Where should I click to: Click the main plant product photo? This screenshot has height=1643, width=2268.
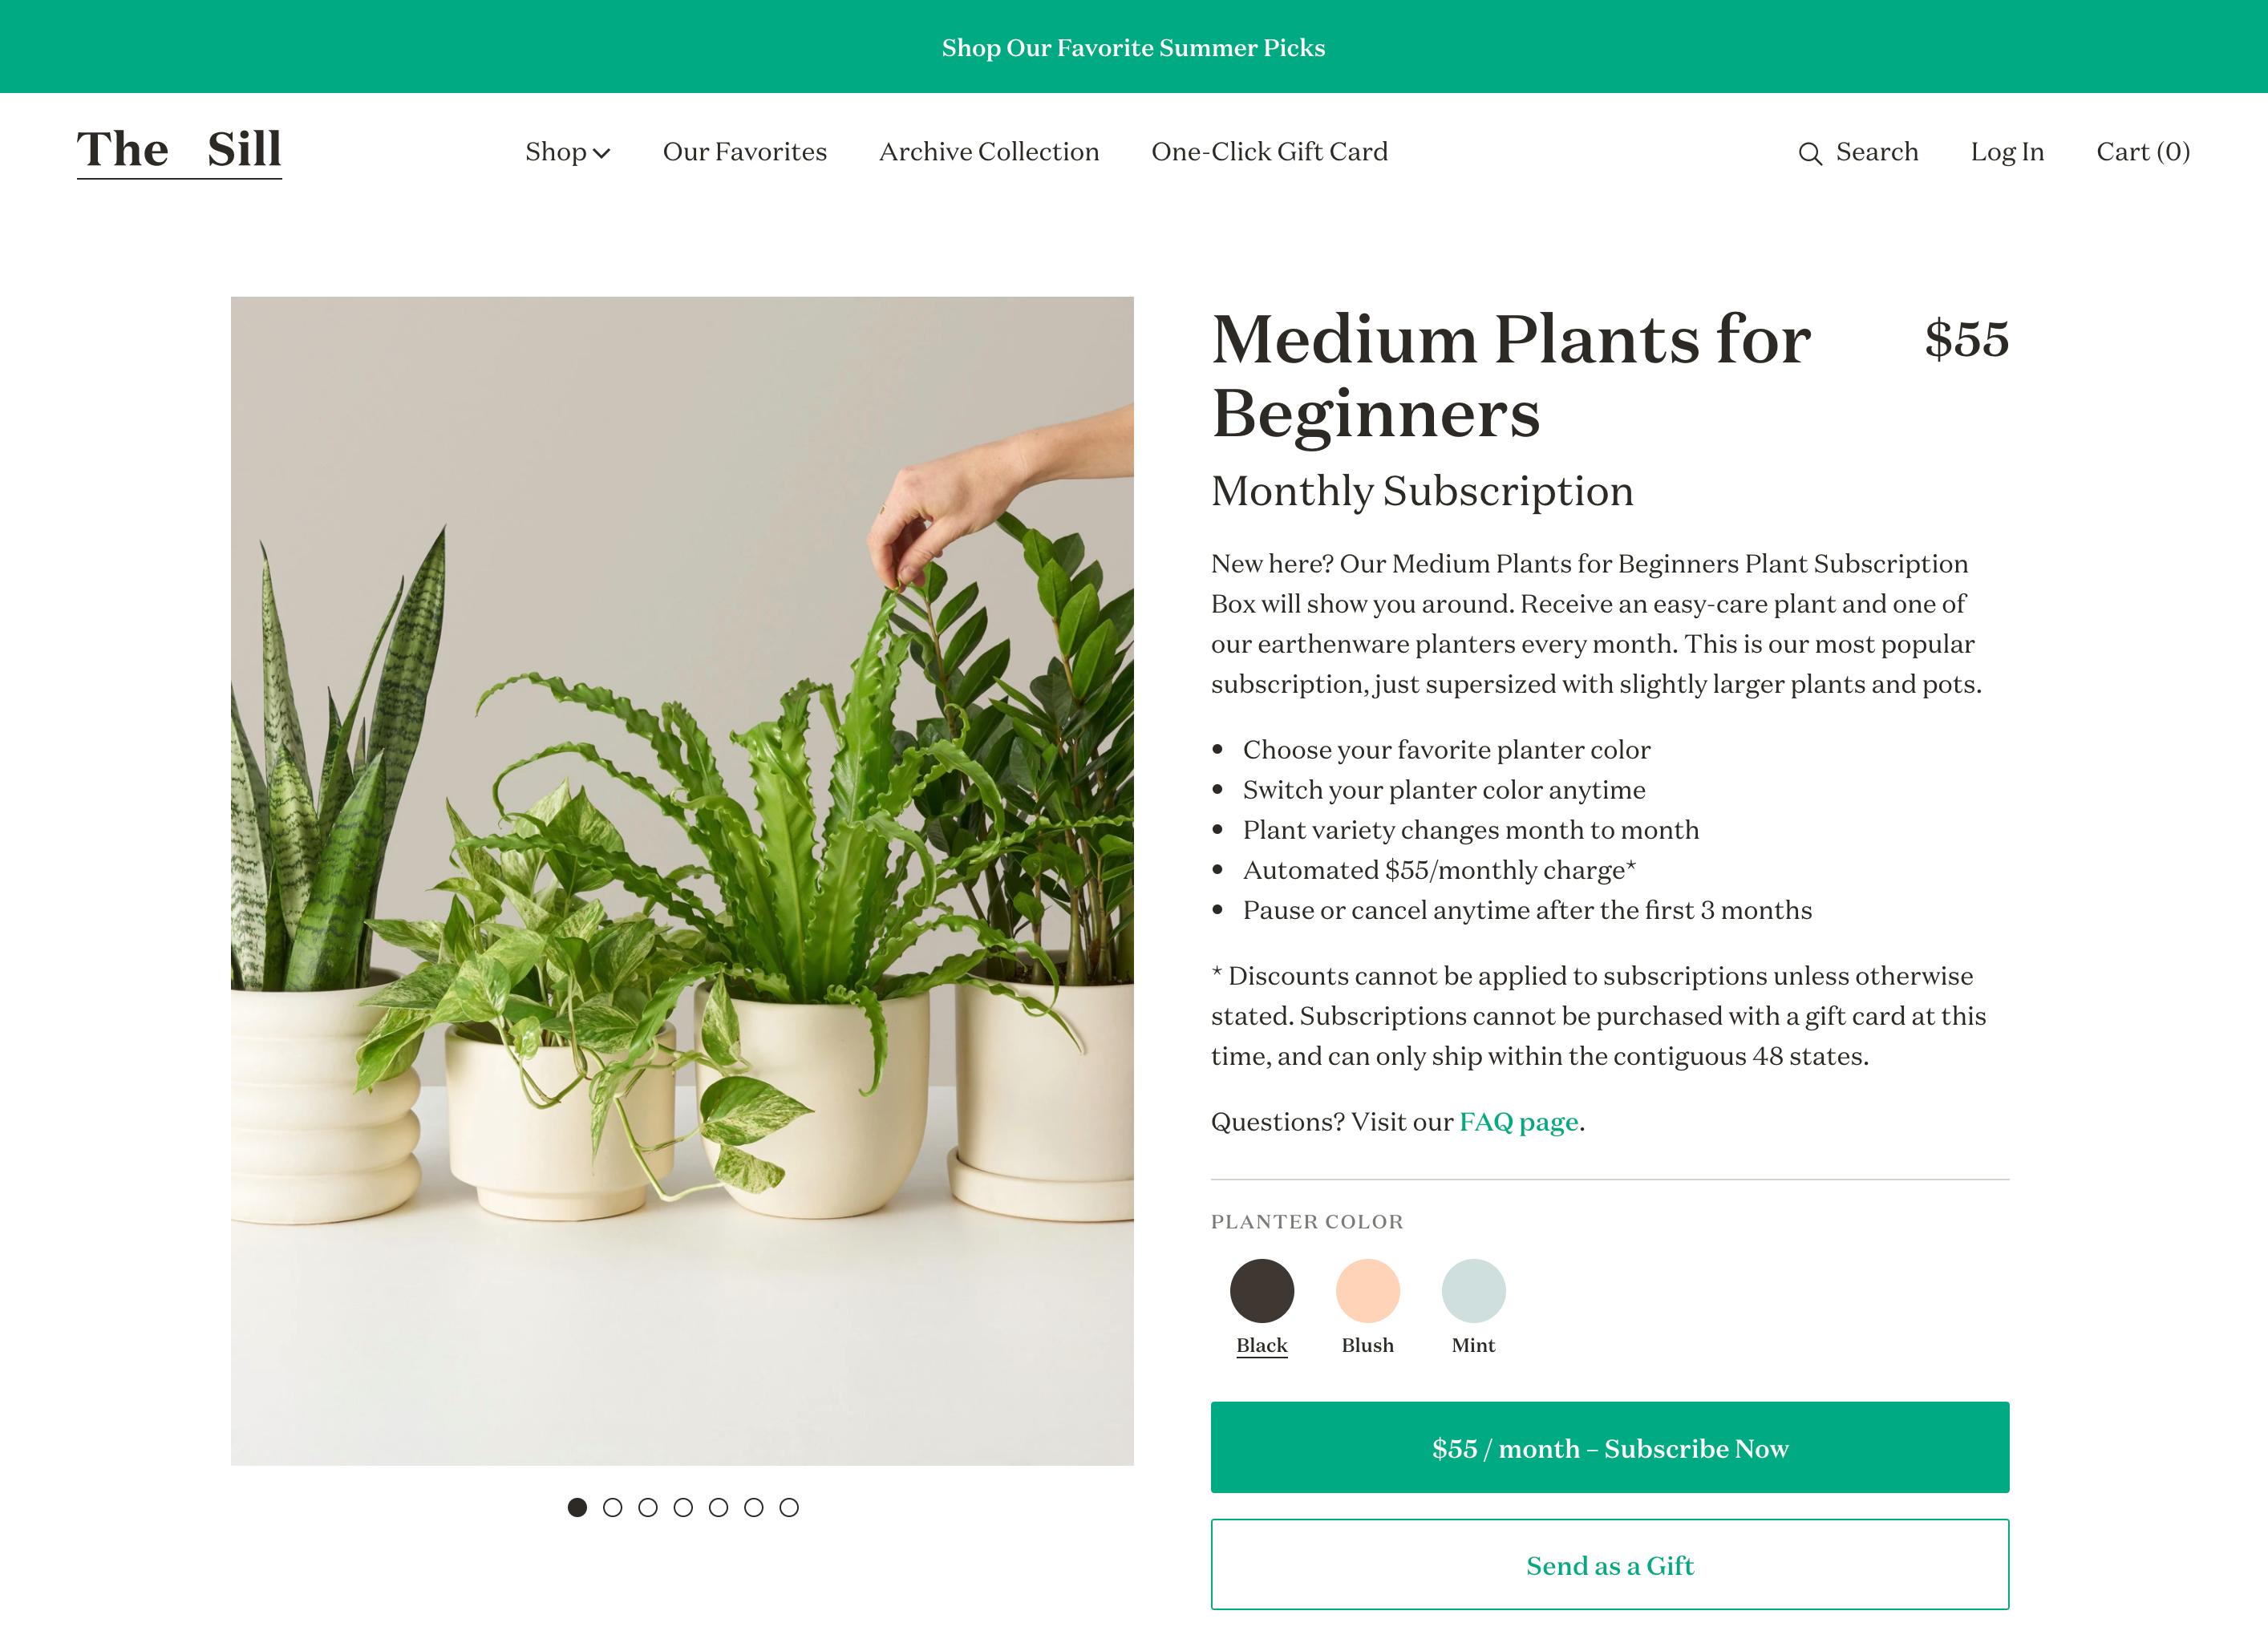pos(682,880)
